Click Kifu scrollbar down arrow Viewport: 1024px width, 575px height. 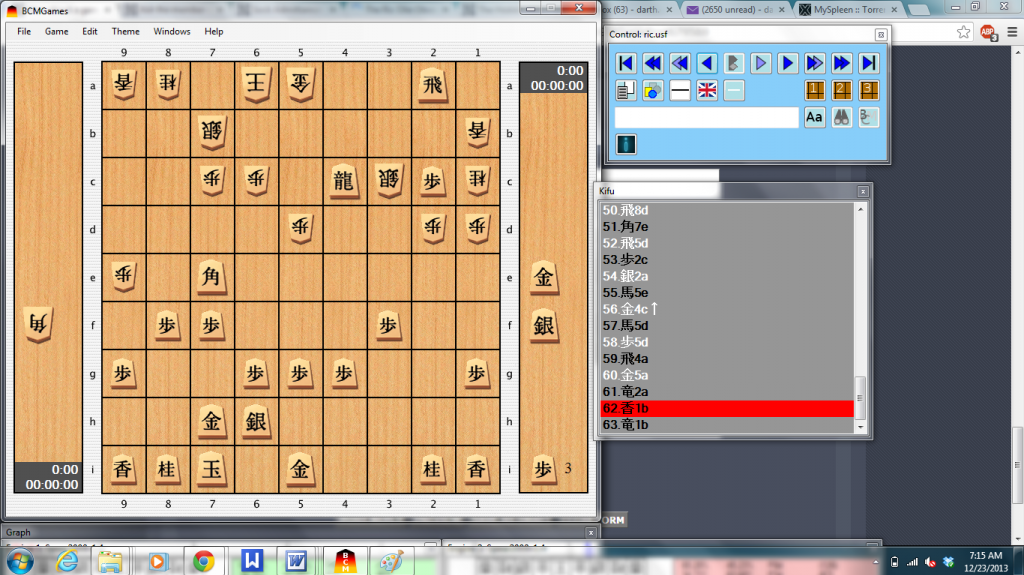click(860, 427)
